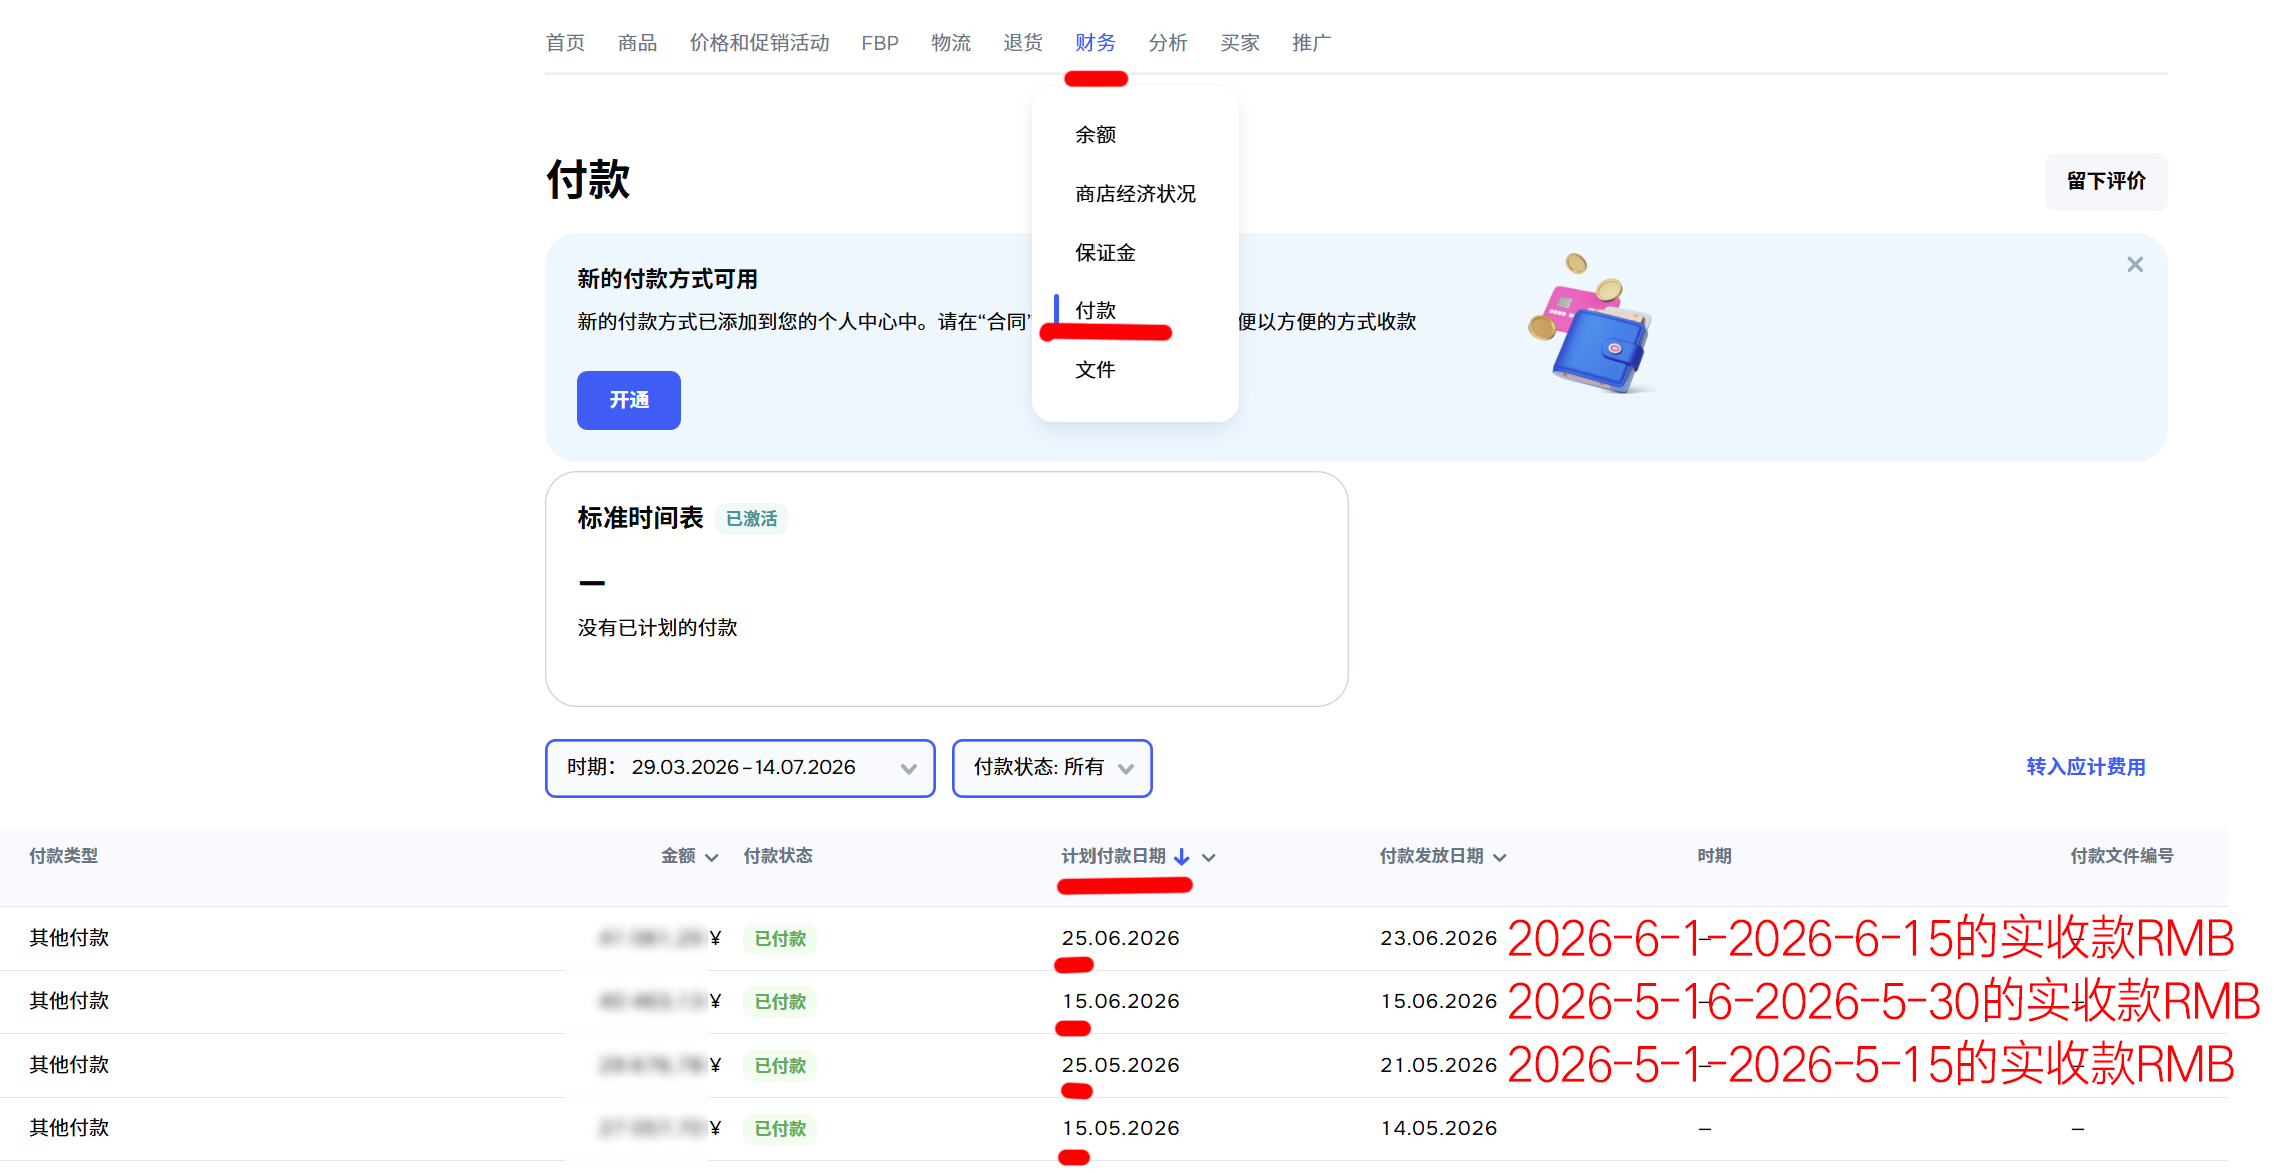Select 付款 from the finance menu
The width and height of the screenshot is (2290, 1173).
(x=1096, y=310)
